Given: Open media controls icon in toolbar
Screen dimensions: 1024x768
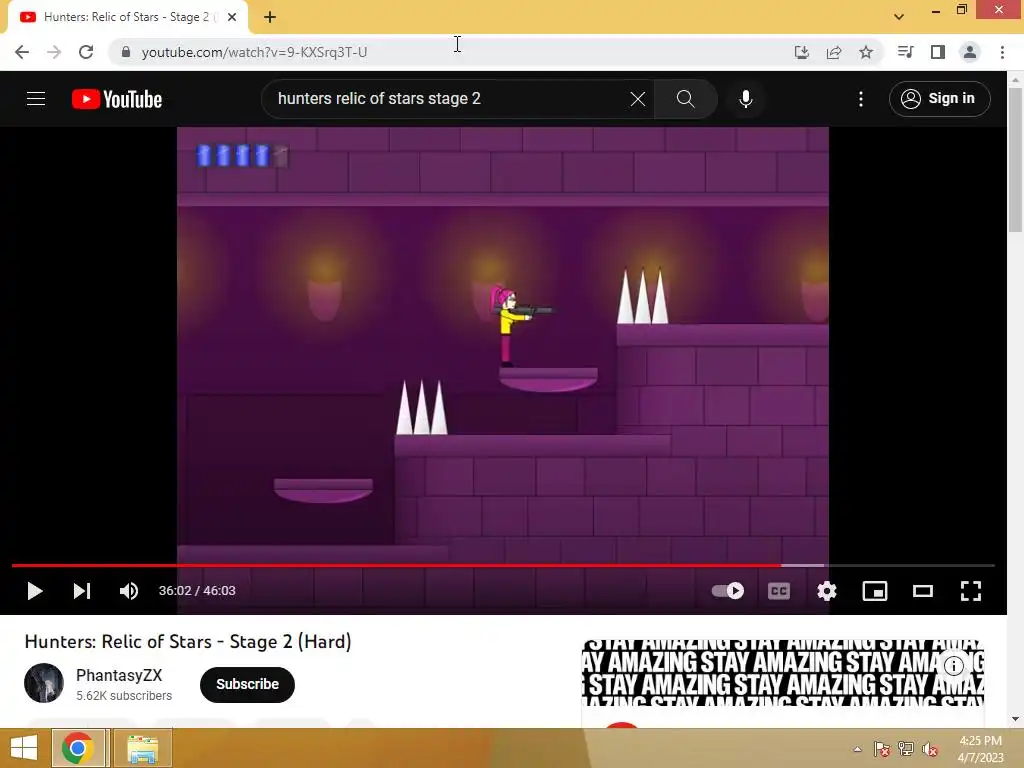Looking at the screenshot, I should tap(905, 52).
